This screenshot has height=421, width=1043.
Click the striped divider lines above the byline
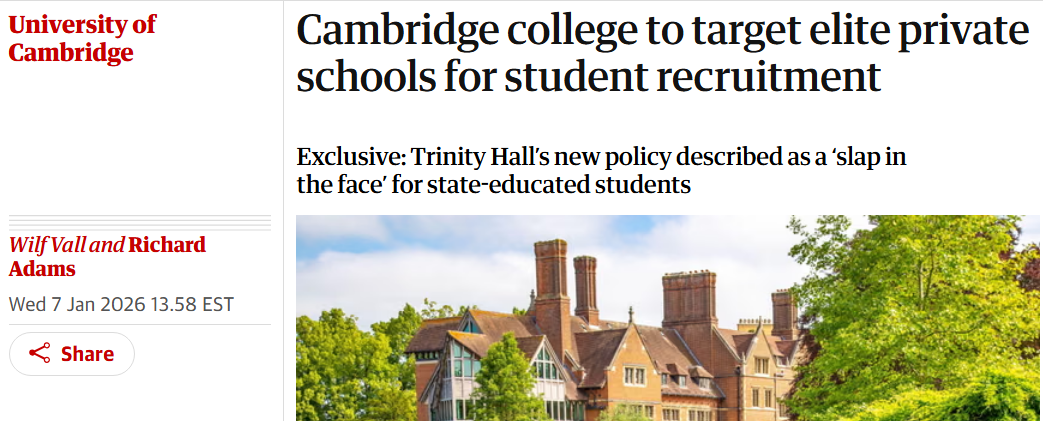[x=140, y=223]
